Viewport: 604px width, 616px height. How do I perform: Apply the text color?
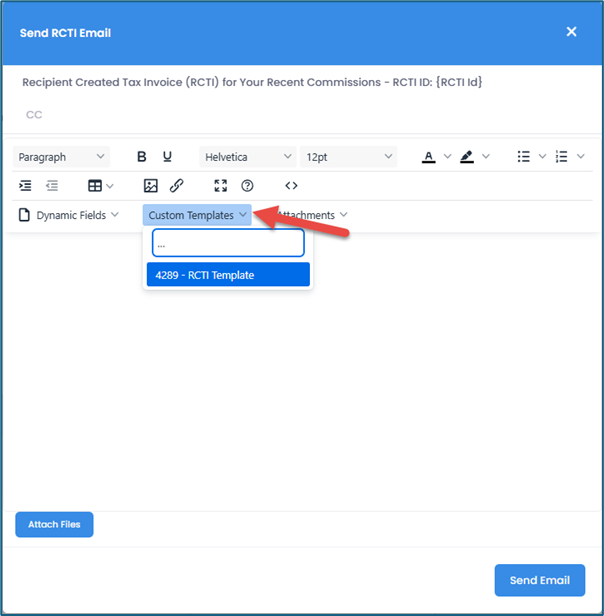428,157
